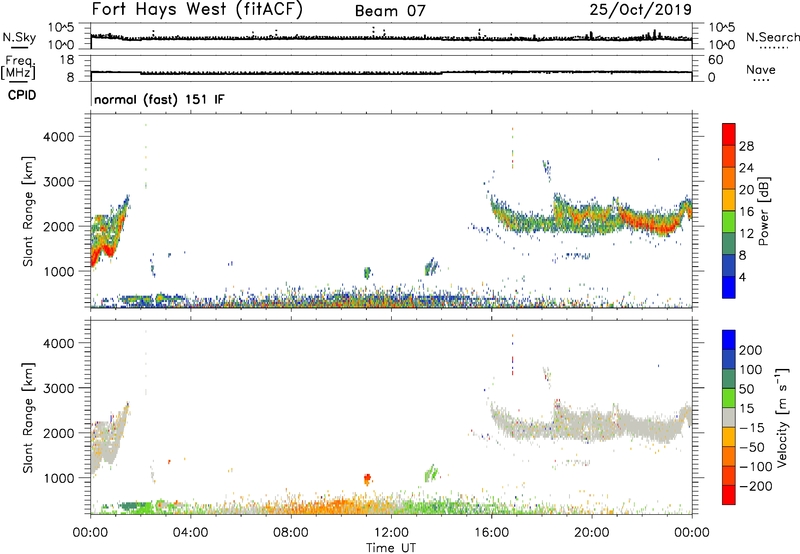The width and height of the screenshot is (800, 554).
Task: Click the 'Velocity [m s-1]' colorbar title
Action: [x=782, y=418]
